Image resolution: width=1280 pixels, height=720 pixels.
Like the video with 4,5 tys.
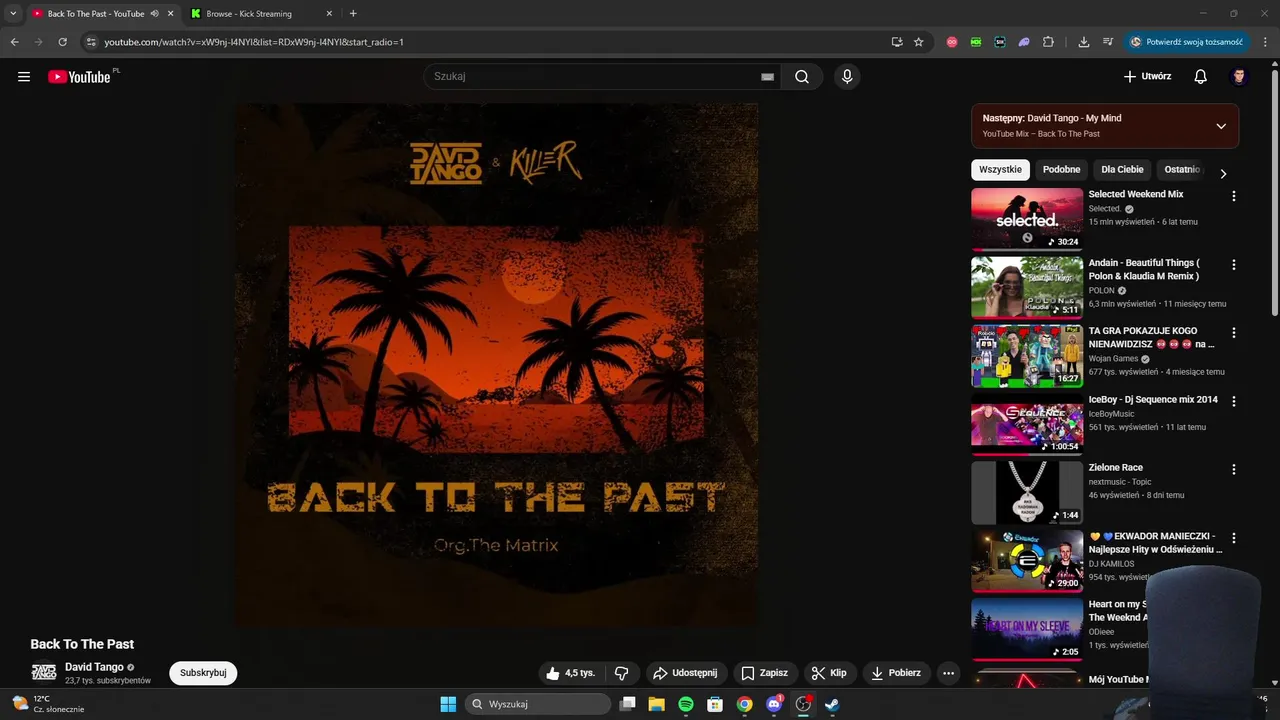pos(571,673)
